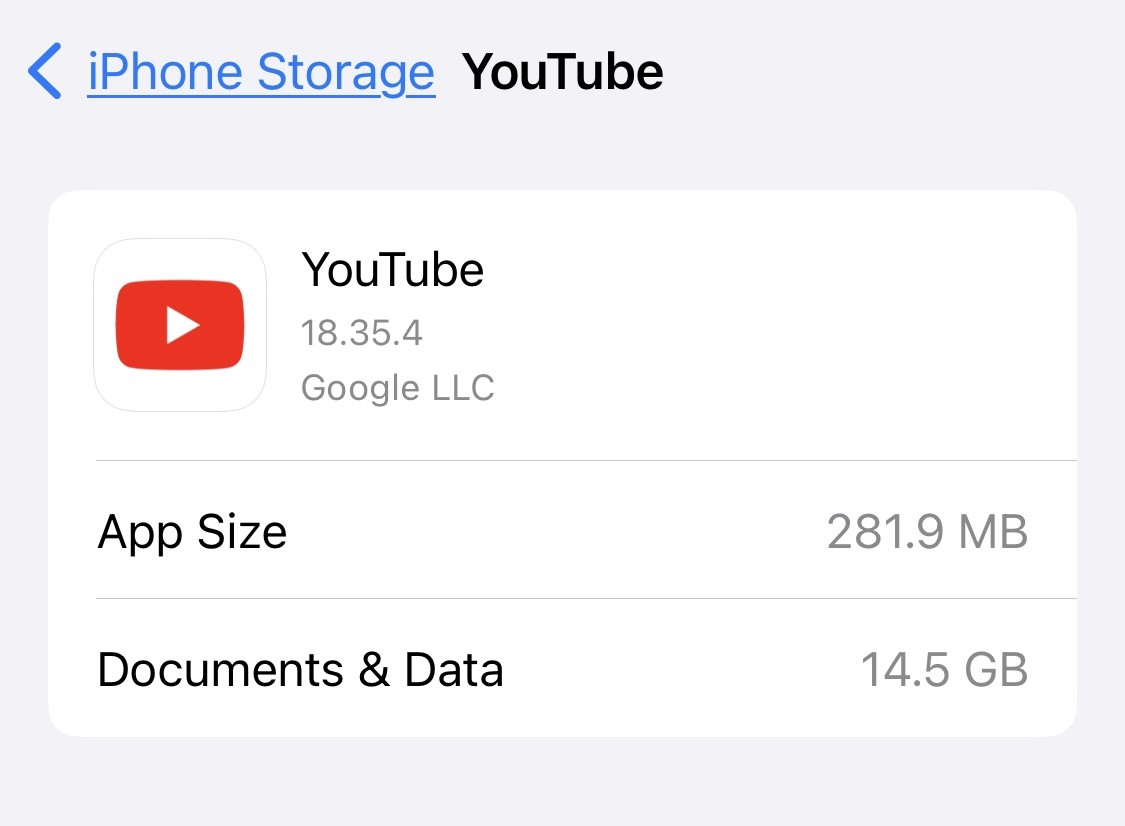This screenshot has height=826, width=1125.
Task: Click the word Storage in the back link
Action: pos(346,72)
